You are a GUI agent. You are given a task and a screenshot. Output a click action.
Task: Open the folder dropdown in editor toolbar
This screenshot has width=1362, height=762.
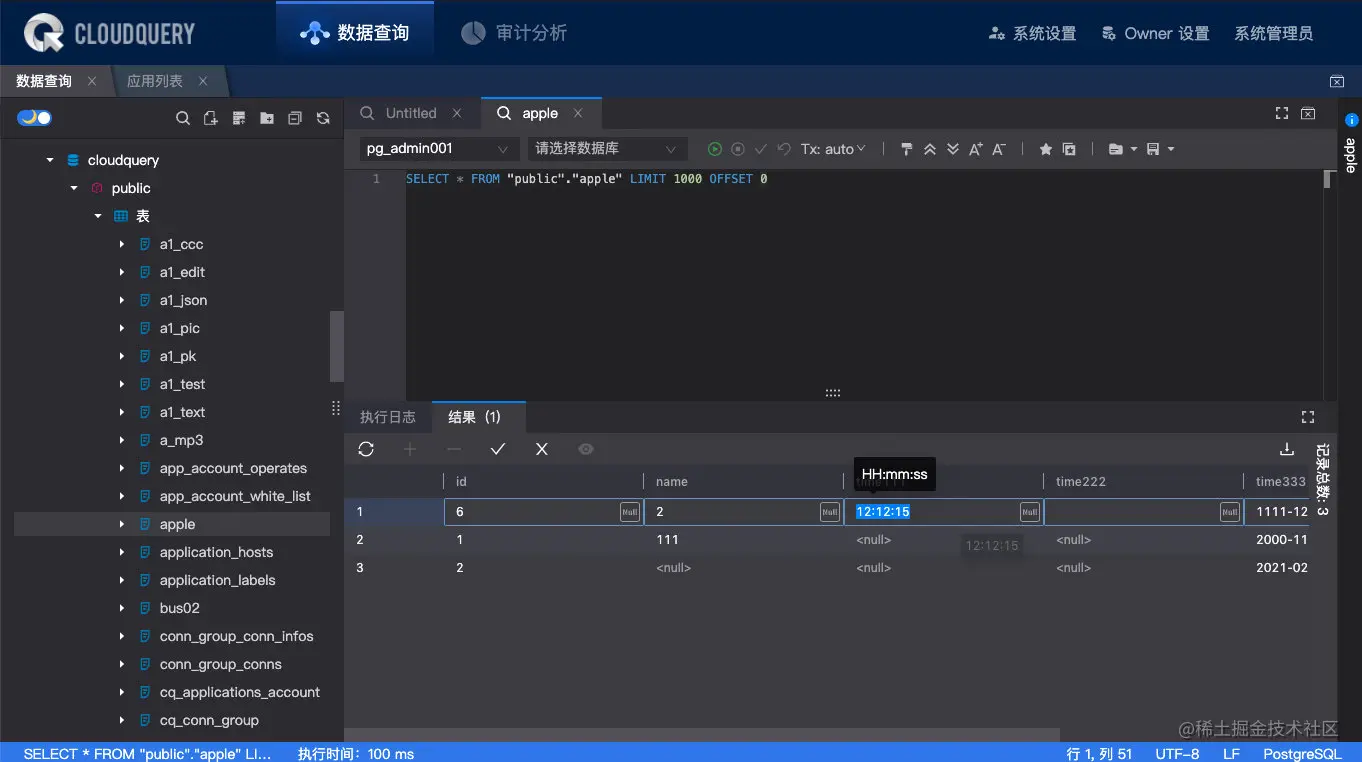pyautogui.click(x=1123, y=149)
